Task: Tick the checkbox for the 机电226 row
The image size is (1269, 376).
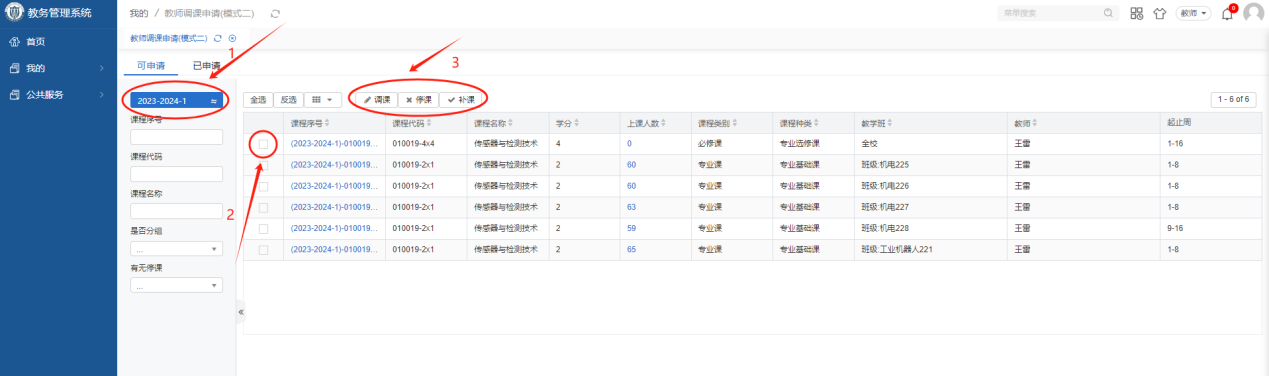Action: point(264,186)
